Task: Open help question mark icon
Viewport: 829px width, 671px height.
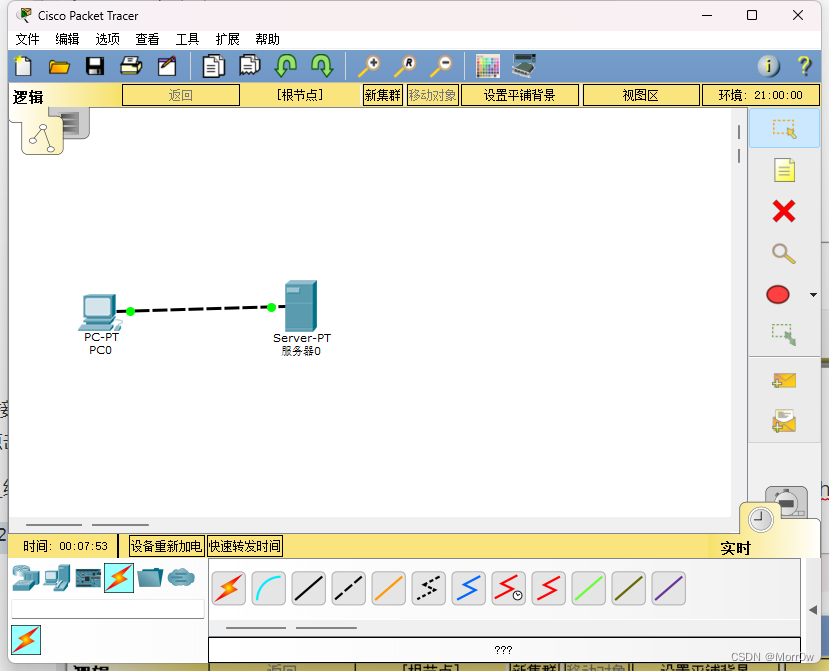Action: point(804,66)
